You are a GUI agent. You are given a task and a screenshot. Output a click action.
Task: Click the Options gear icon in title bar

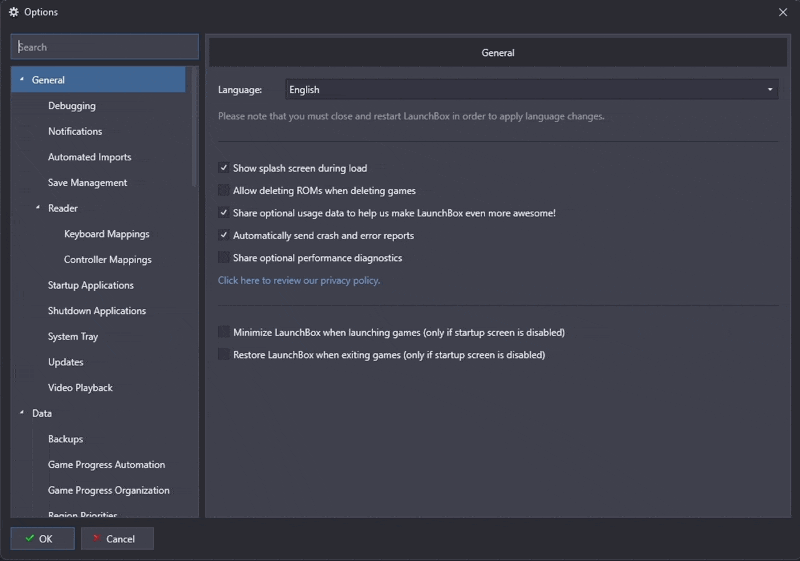[x=14, y=12]
